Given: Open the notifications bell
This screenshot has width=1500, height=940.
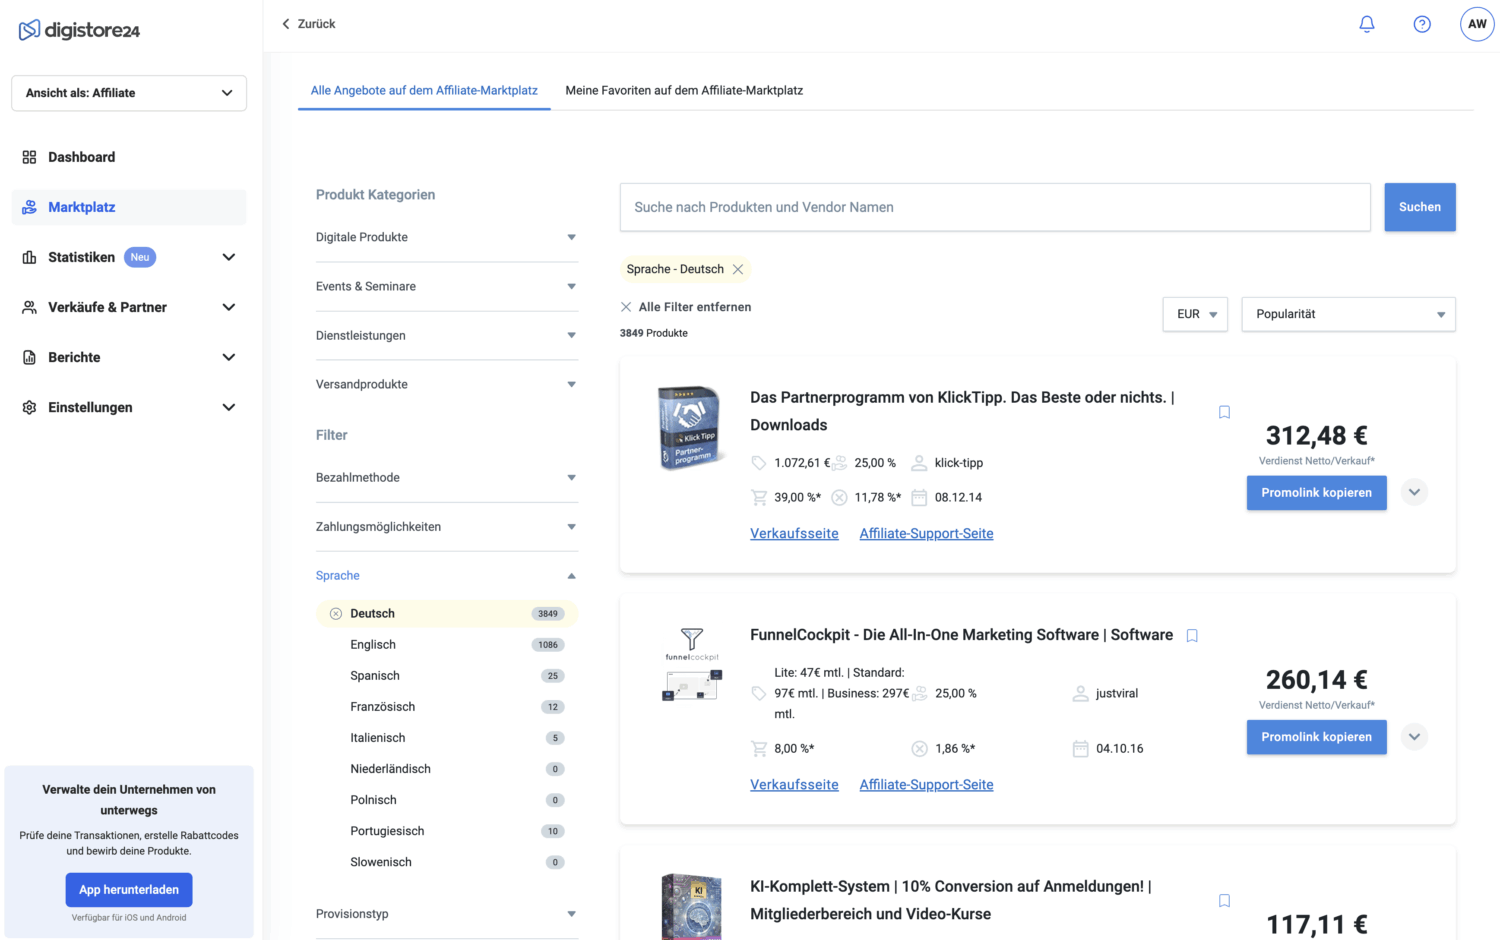Looking at the screenshot, I should [x=1367, y=24].
